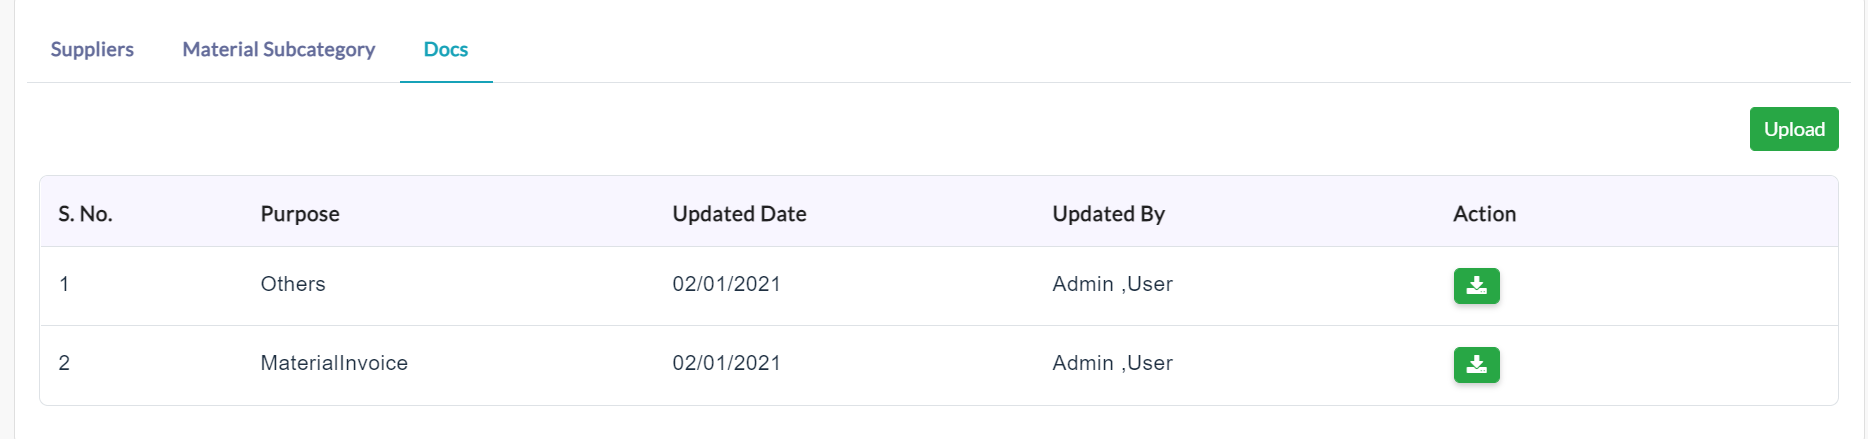1868x439 pixels.
Task: Select serial number 2 cell
Action: point(64,363)
